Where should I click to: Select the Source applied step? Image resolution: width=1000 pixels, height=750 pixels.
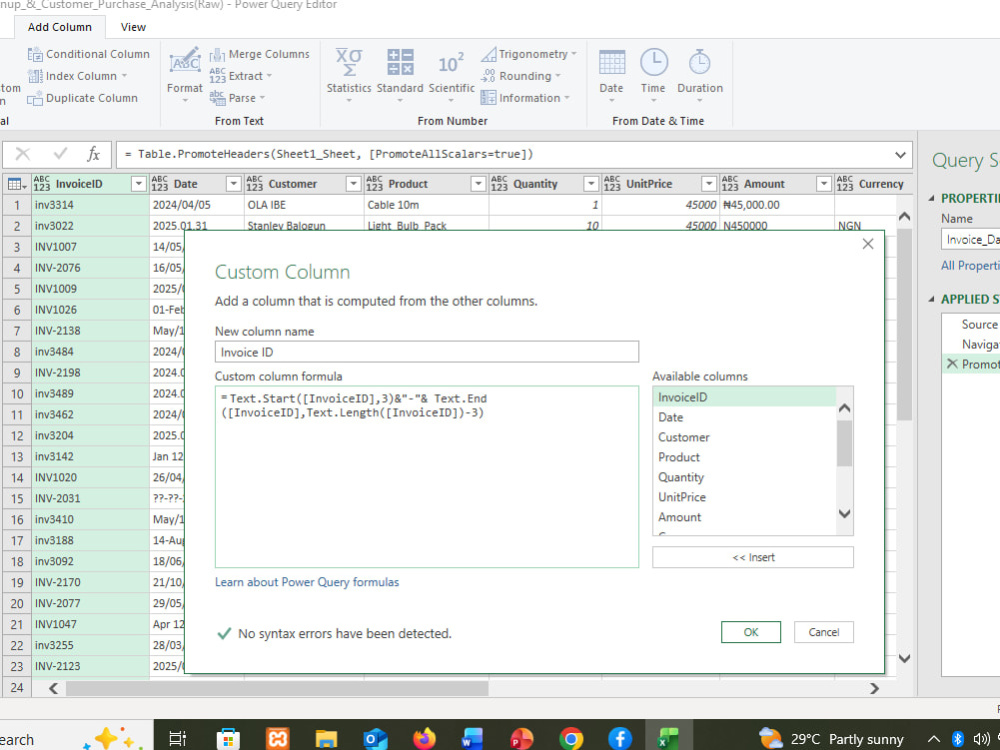[x=979, y=324]
